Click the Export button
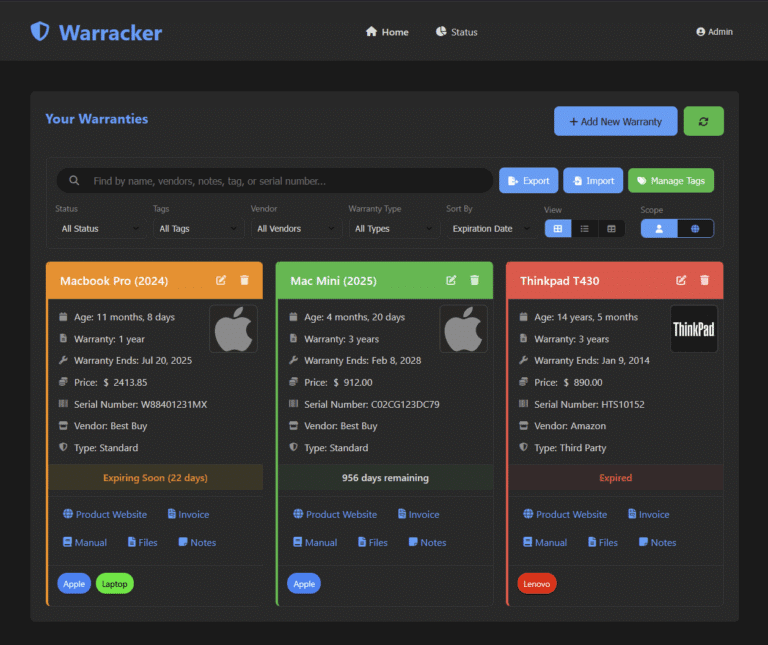 pos(528,181)
